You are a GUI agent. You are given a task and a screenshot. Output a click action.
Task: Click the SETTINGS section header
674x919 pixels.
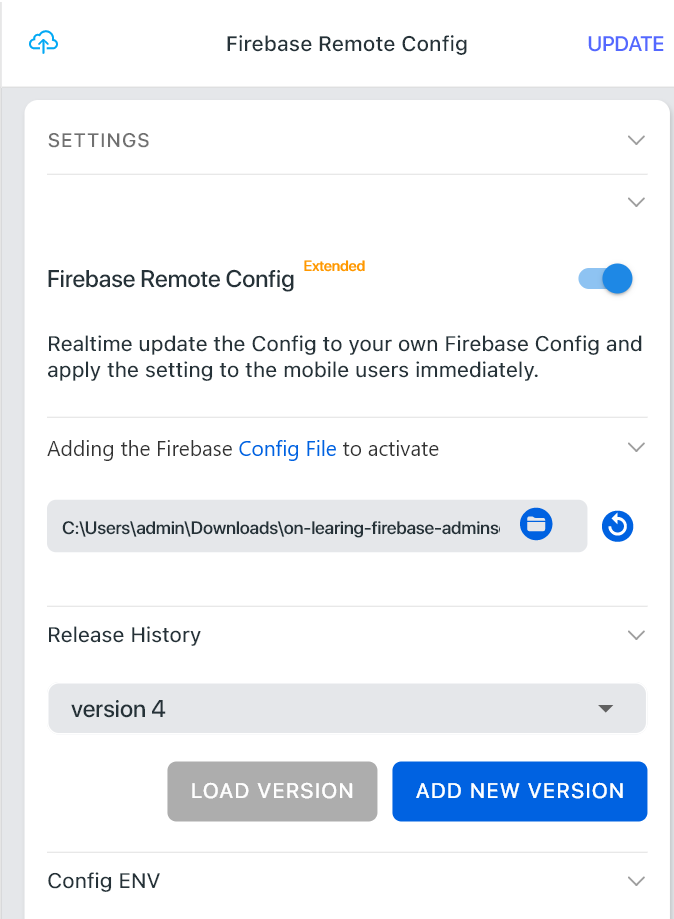pyautogui.click(x=98, y=141)
